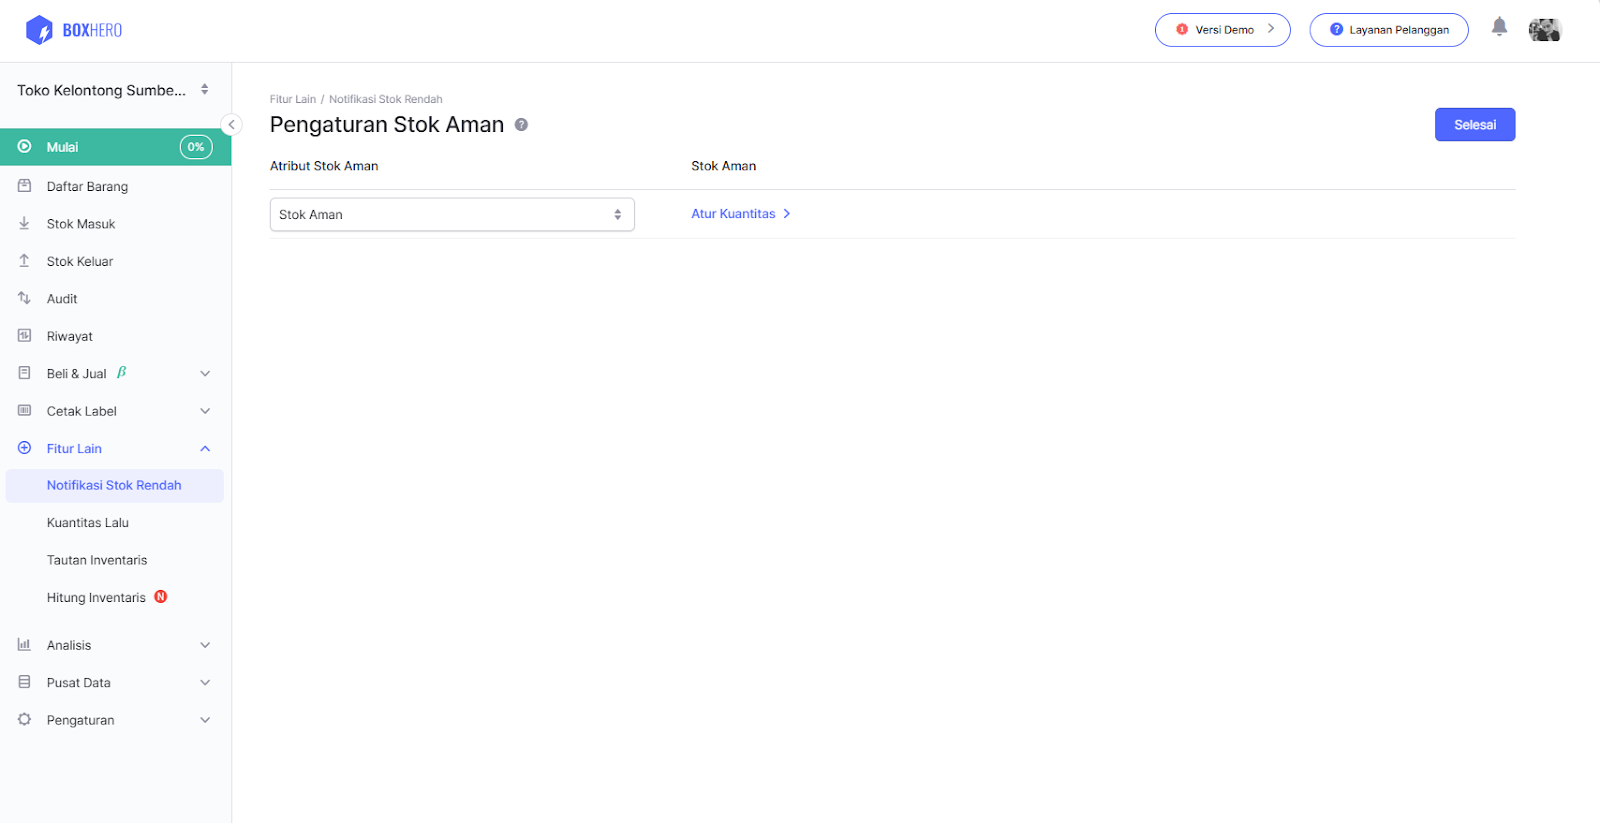Click the help icon beside Pengaturan Stok Aman
Screen dimensions: 1600x823
[x=521, y=125]
